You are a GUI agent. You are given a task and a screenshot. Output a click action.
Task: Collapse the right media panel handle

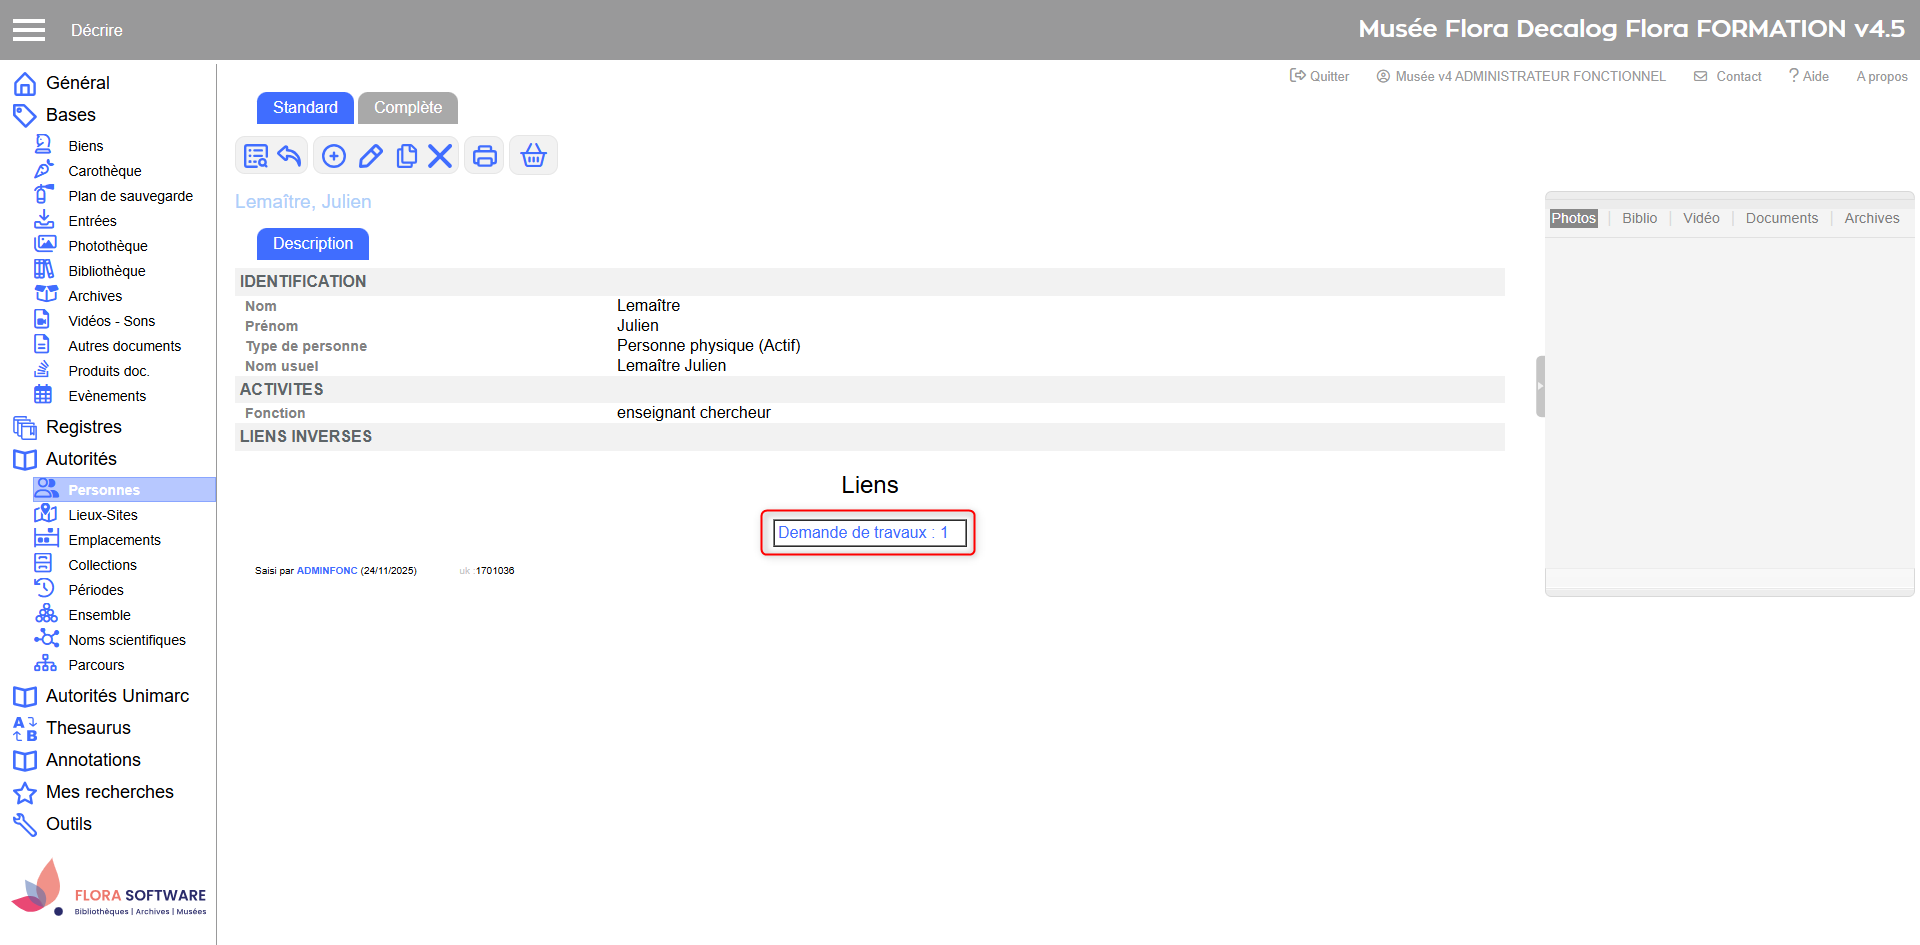point(1540,386)
